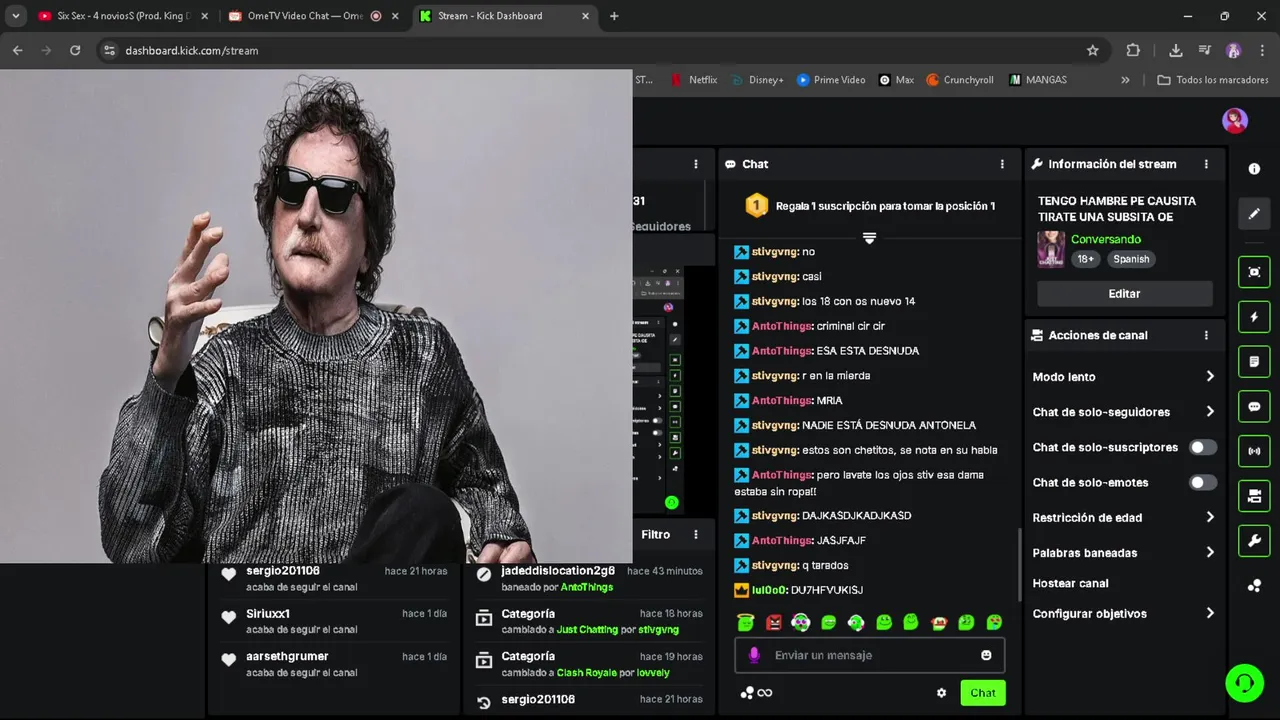Open Just Chatting category link

click(587, 630)
